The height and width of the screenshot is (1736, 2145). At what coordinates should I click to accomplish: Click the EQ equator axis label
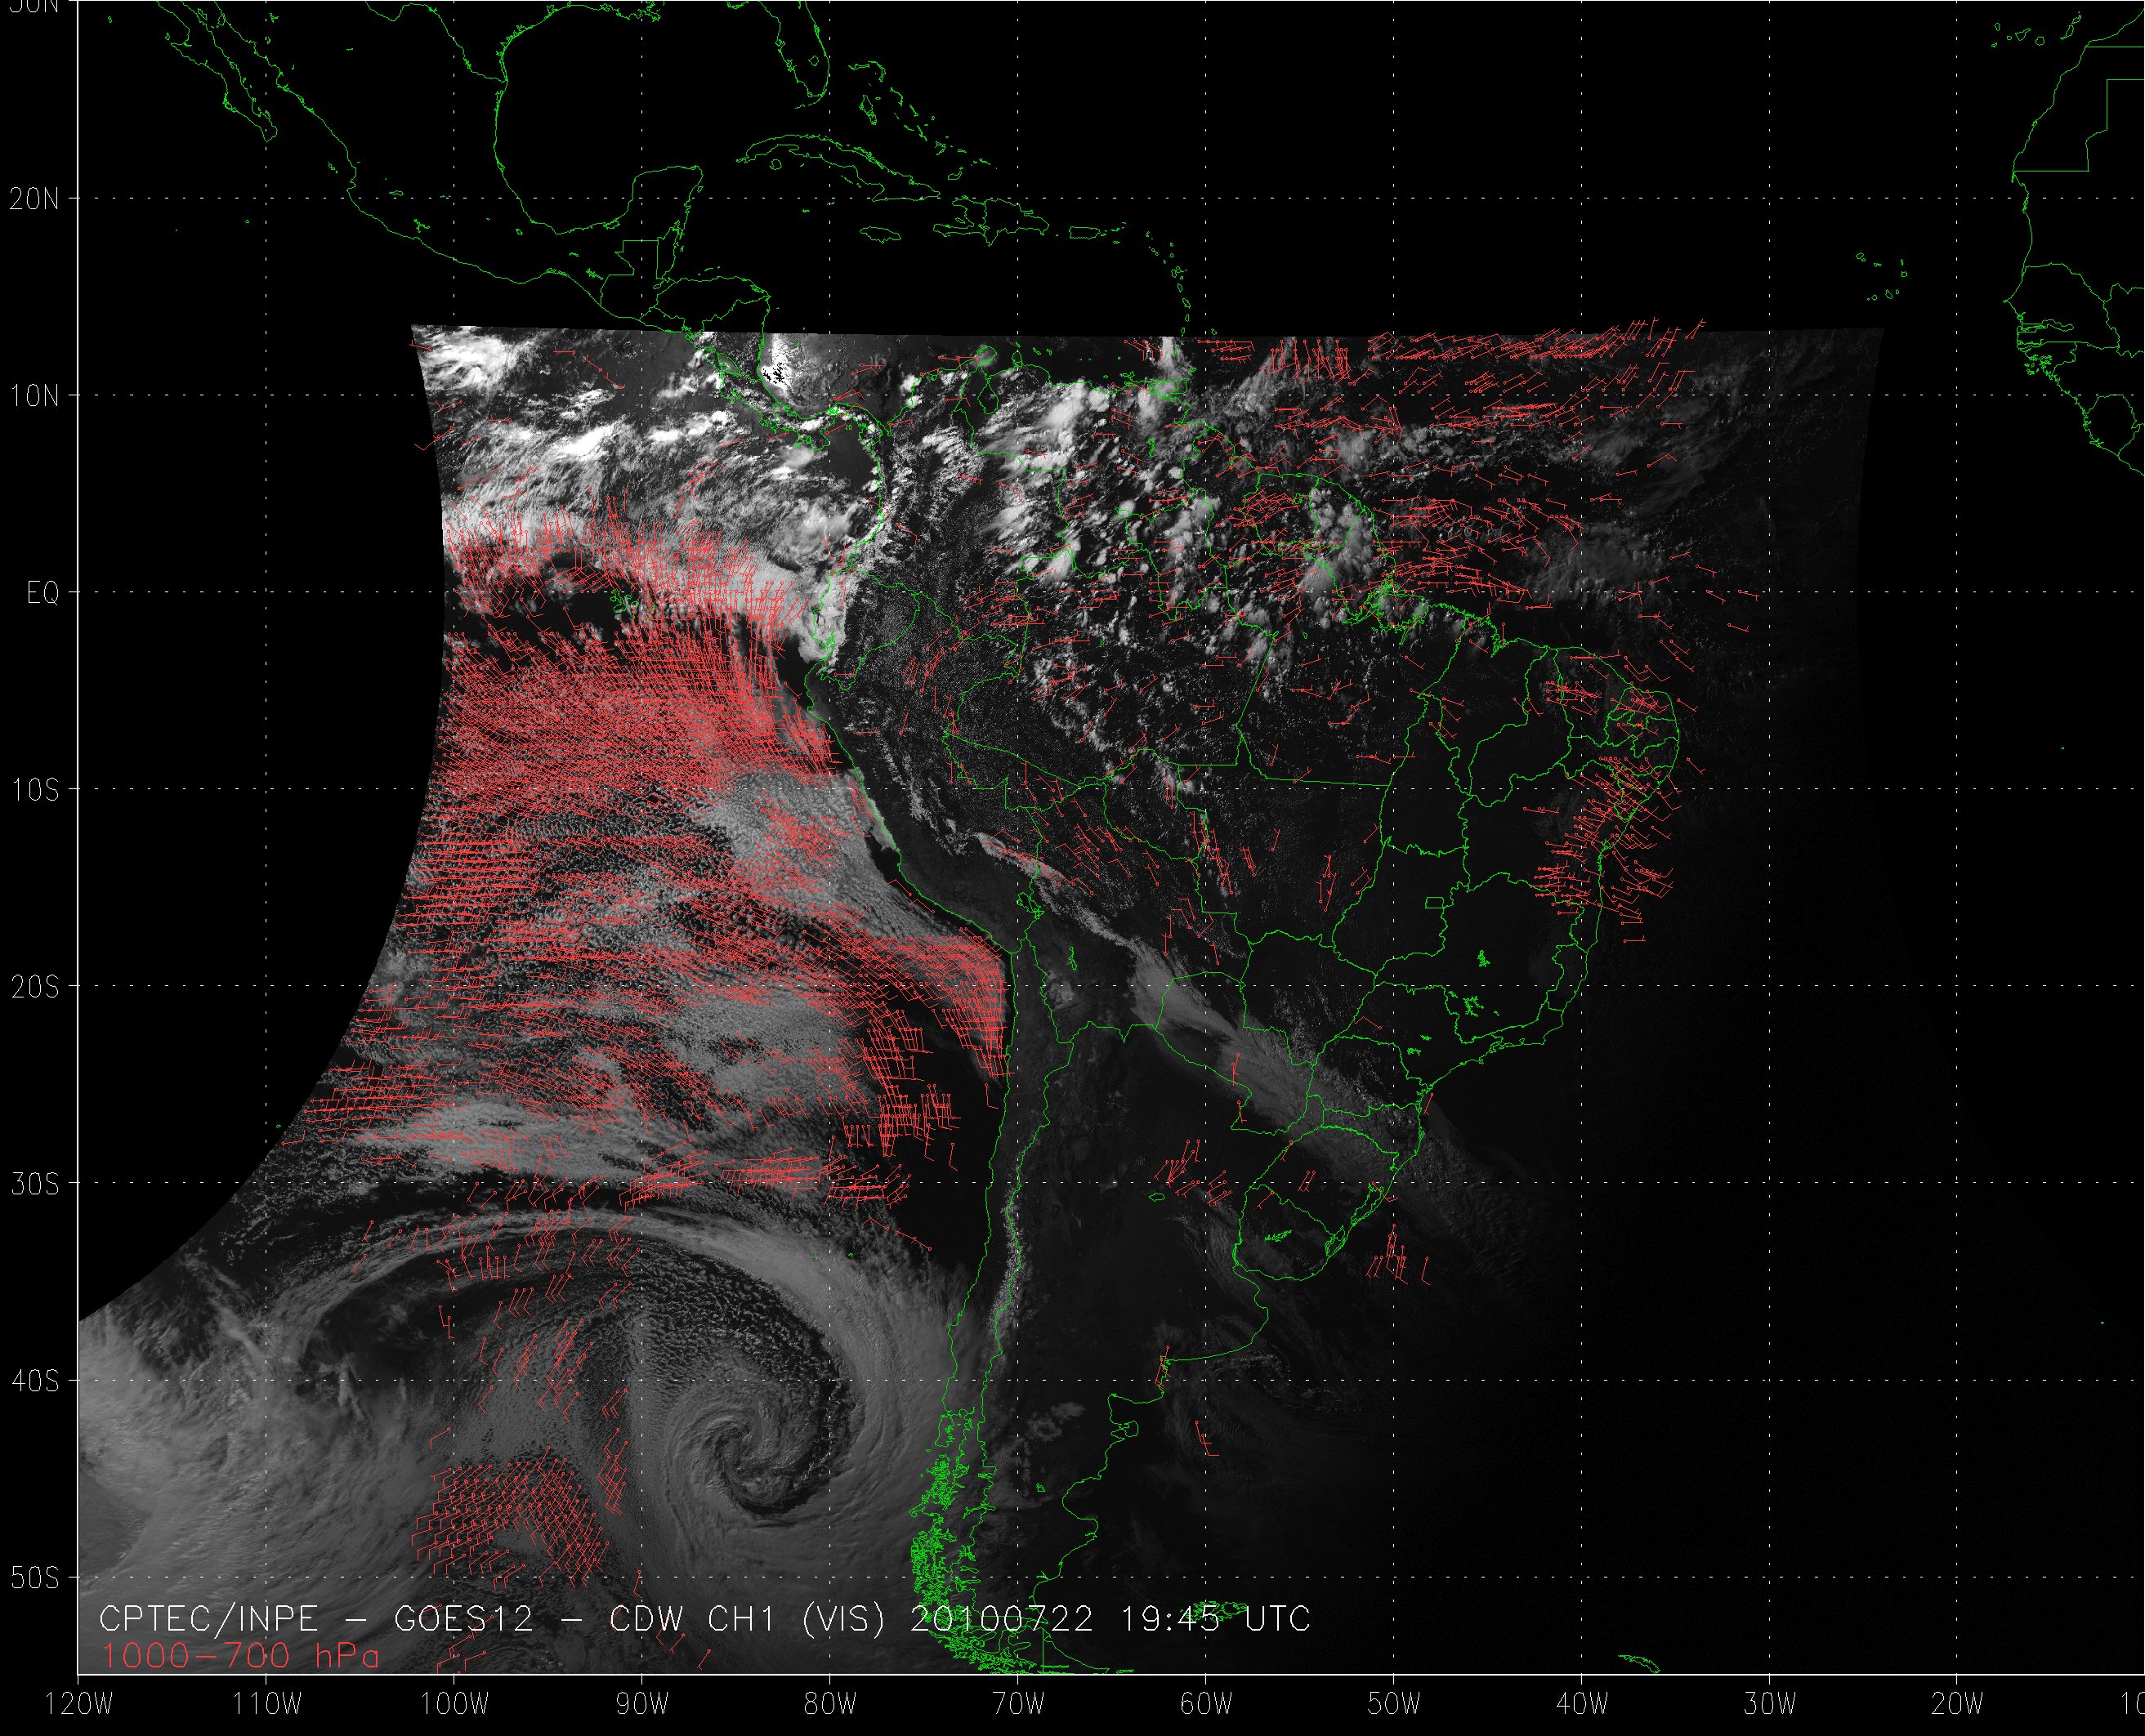coord(43,593)
